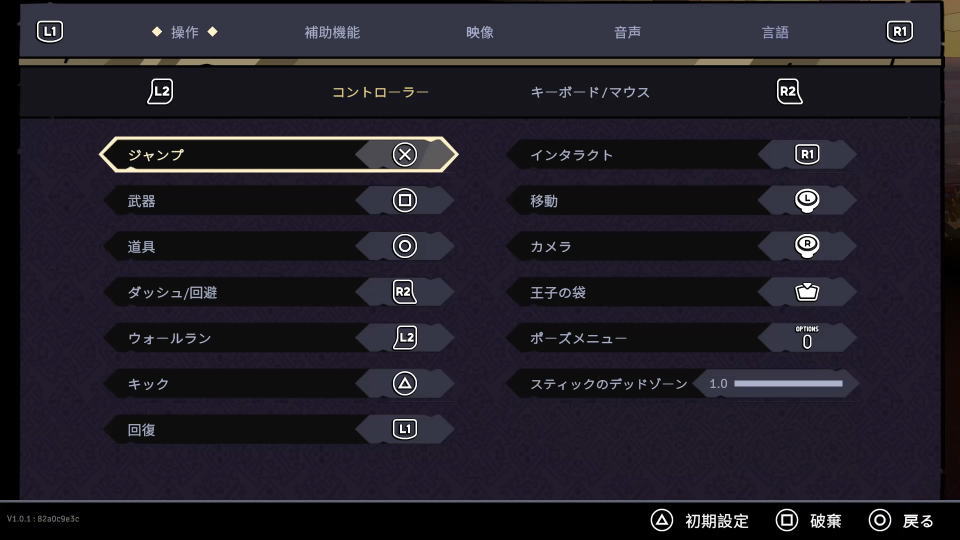Click the OPTIONS icon for ポーズメニュー
This screenshot has width=960, height=540.
(x=807, y=337)
